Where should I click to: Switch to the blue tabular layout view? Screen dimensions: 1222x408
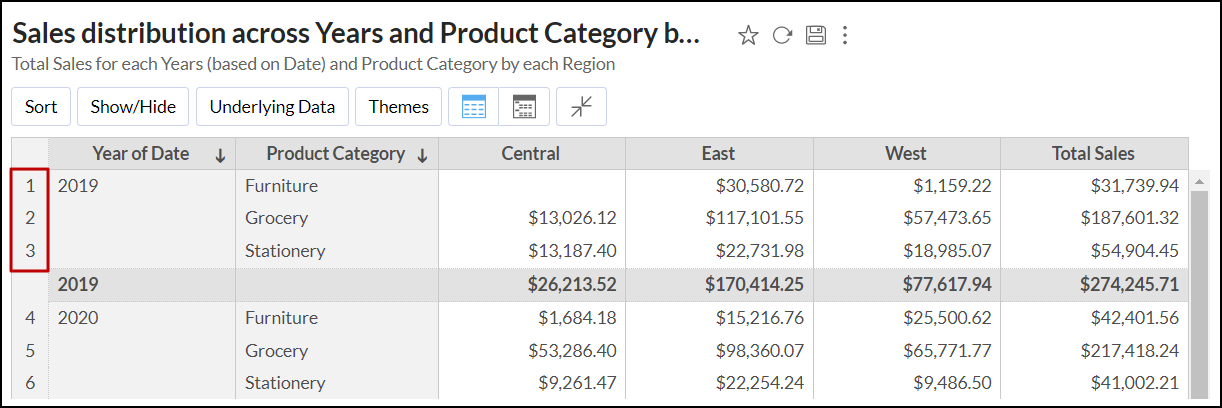click(x=474, y=107)
